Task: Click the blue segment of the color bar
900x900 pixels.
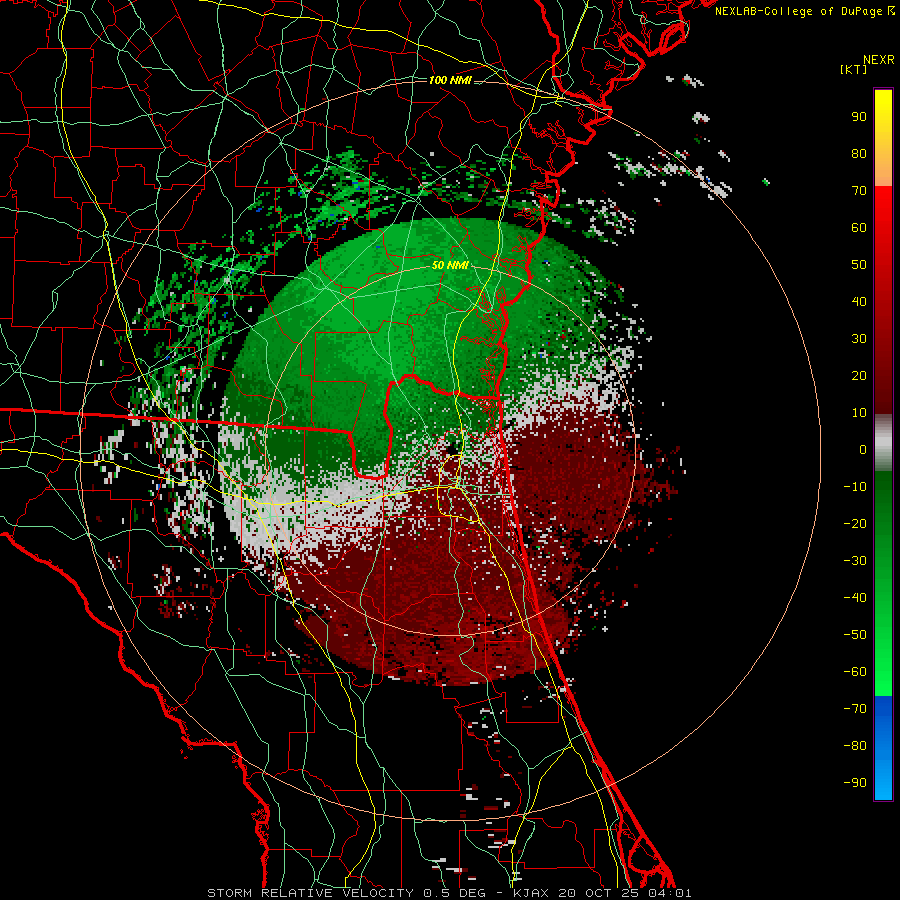Action: click(x=883, y=748)
